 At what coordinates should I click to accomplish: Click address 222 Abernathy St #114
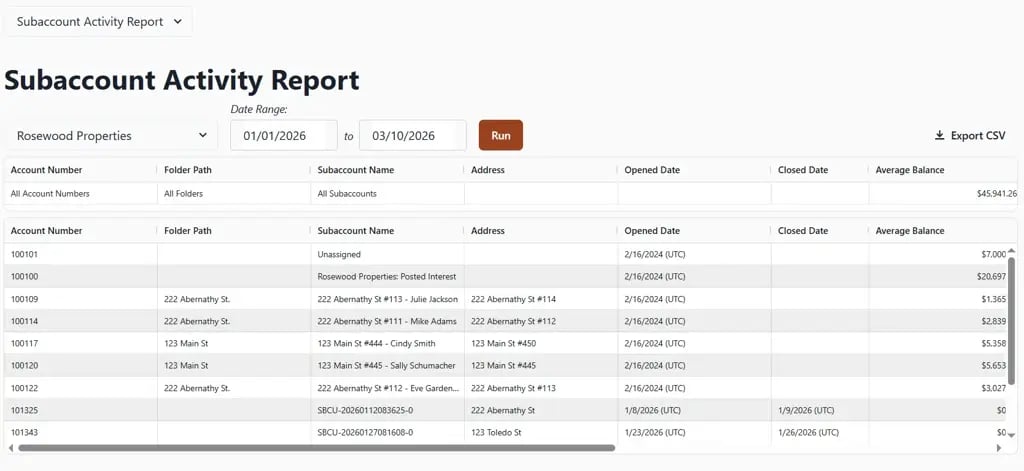513,299
